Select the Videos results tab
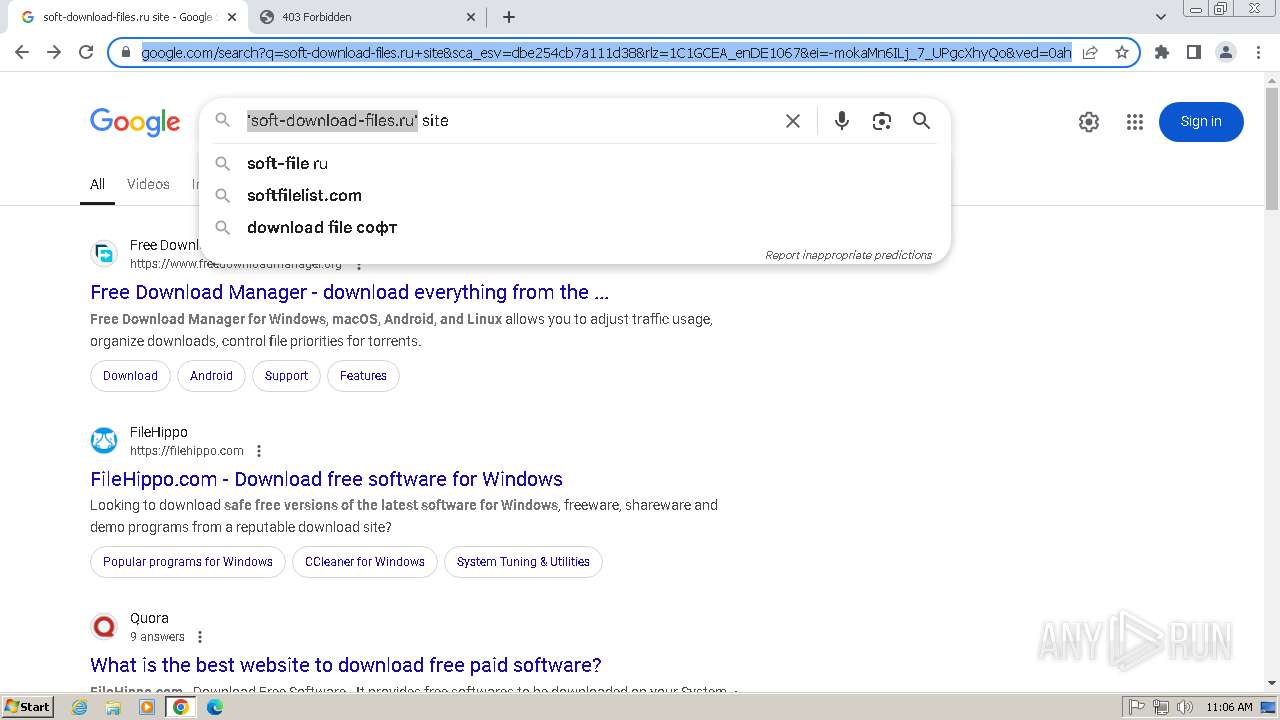 (148, 184)
